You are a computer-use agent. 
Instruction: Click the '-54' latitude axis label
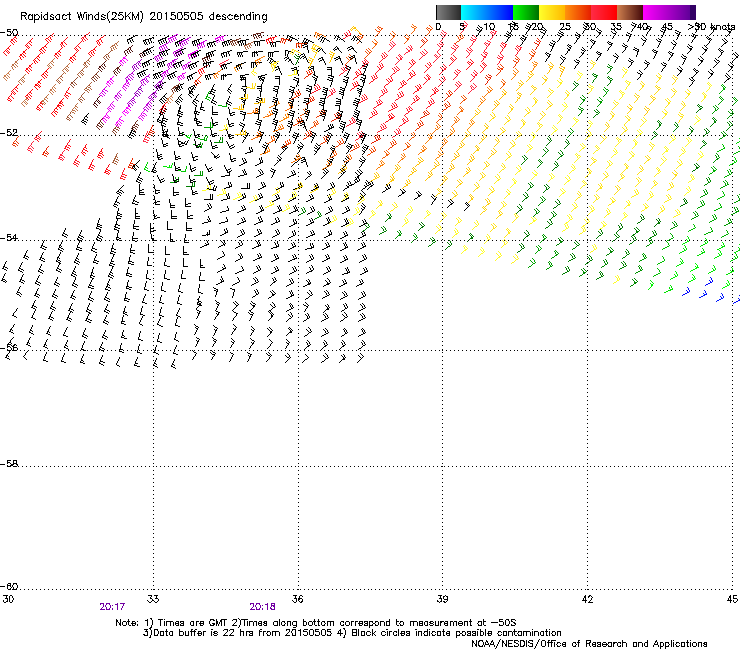pyautogui.click(x=9, y=237)
